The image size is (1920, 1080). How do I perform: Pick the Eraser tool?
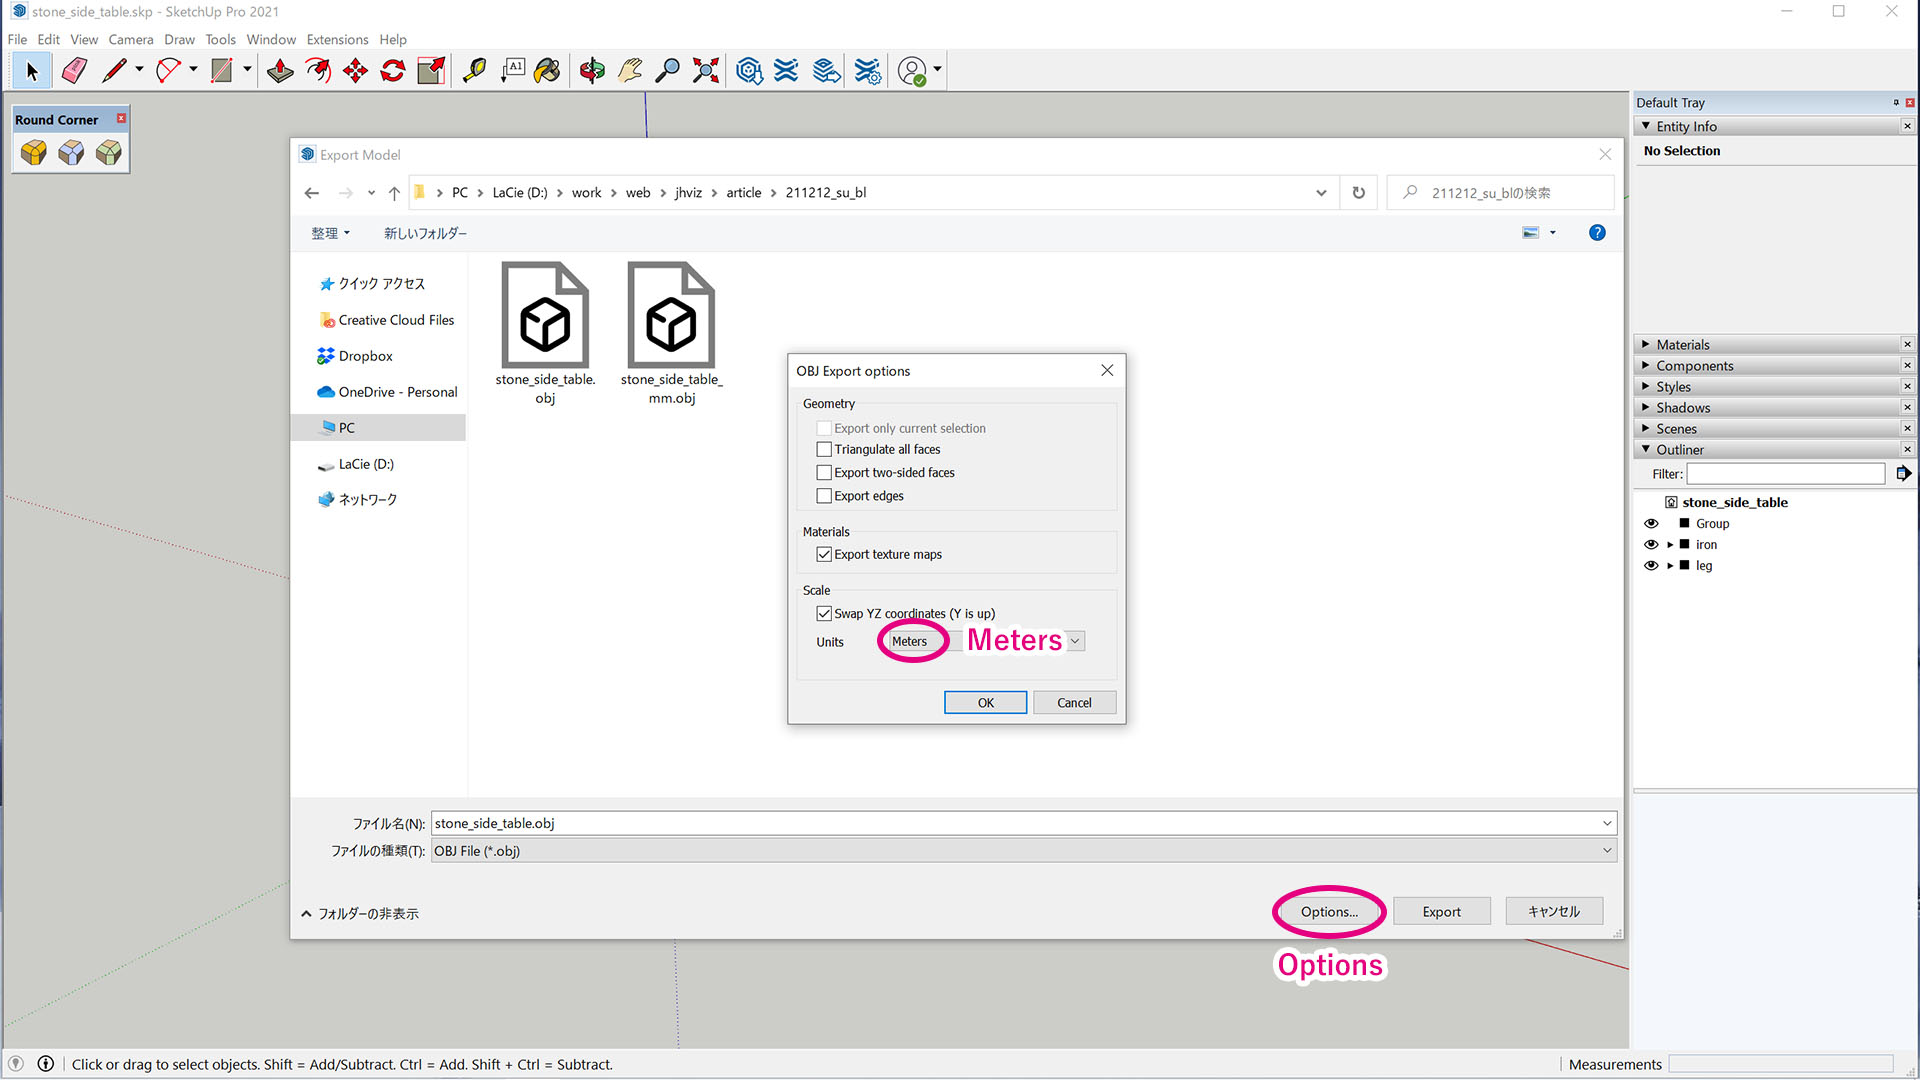point(74,71)
